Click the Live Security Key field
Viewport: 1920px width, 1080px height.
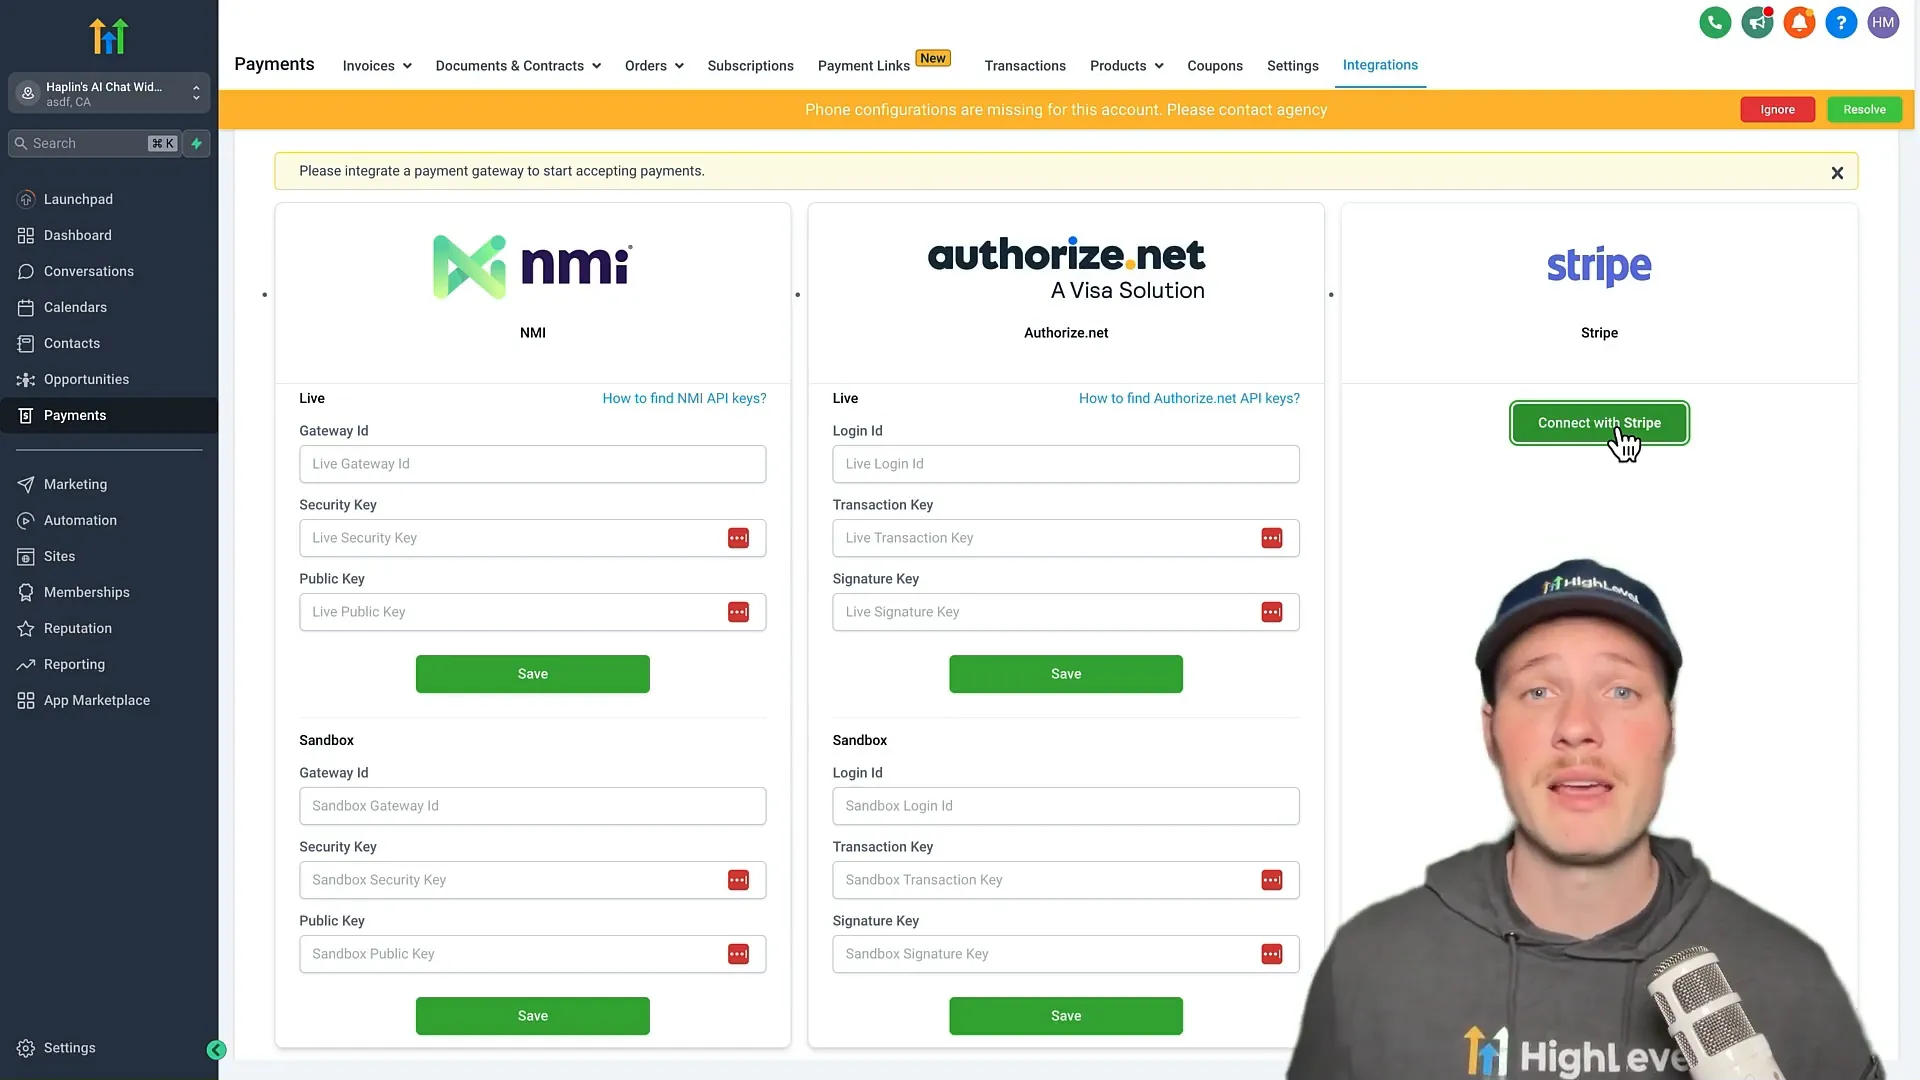click(x=532, y=538)
